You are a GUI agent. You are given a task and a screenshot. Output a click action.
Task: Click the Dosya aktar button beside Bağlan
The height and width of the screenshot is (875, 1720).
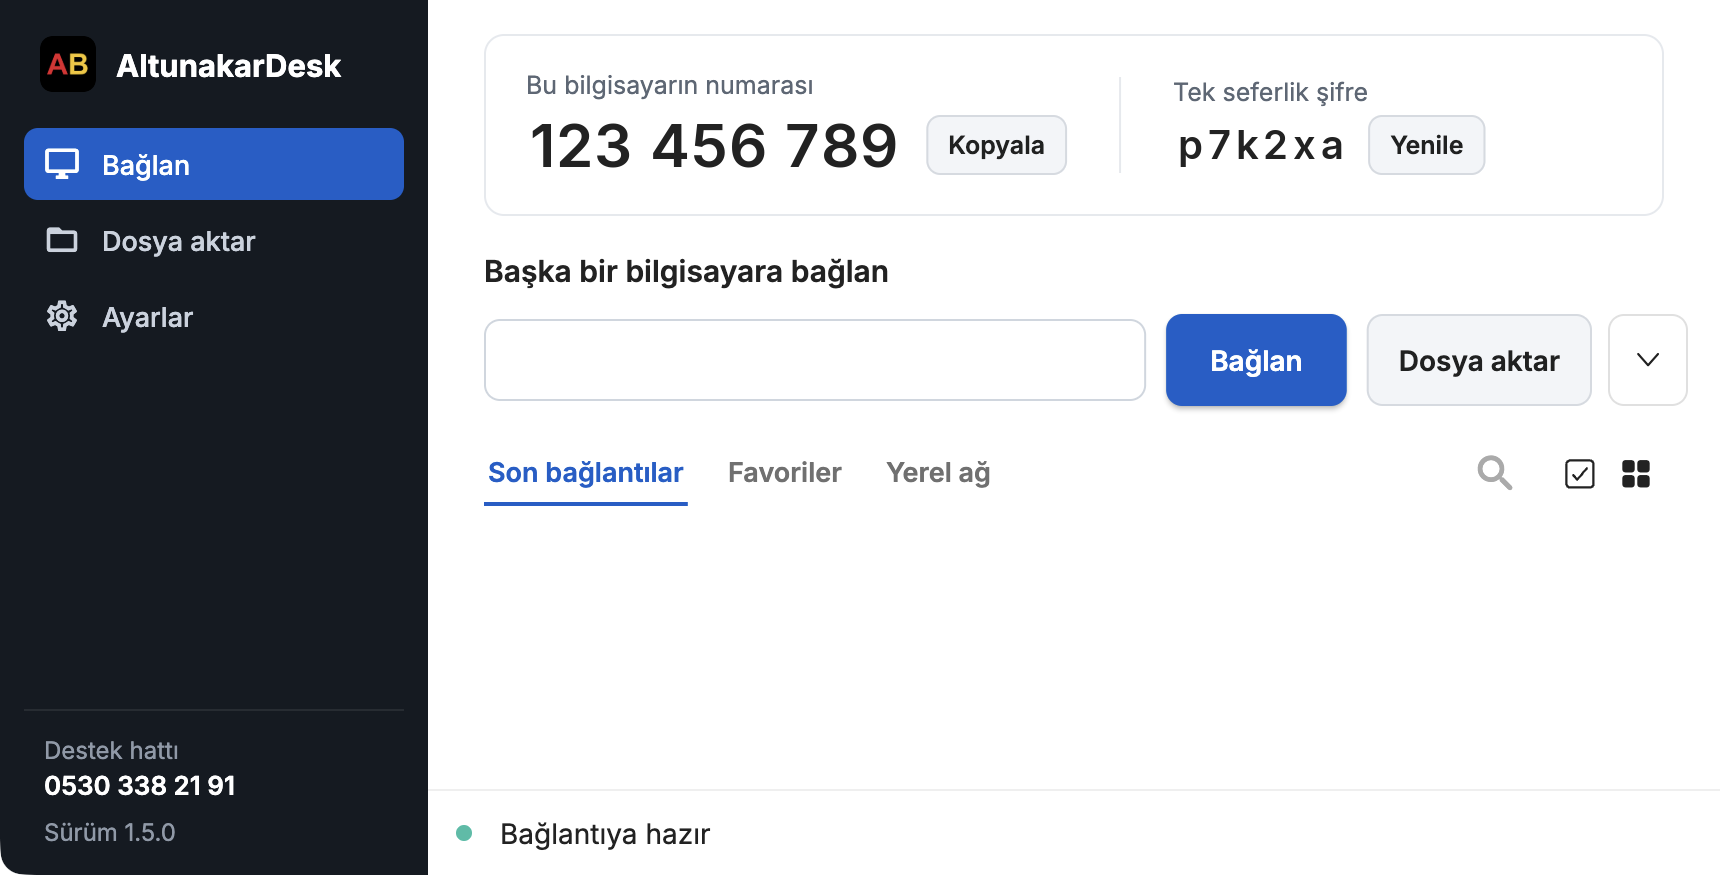click(x=1479, y=360)
